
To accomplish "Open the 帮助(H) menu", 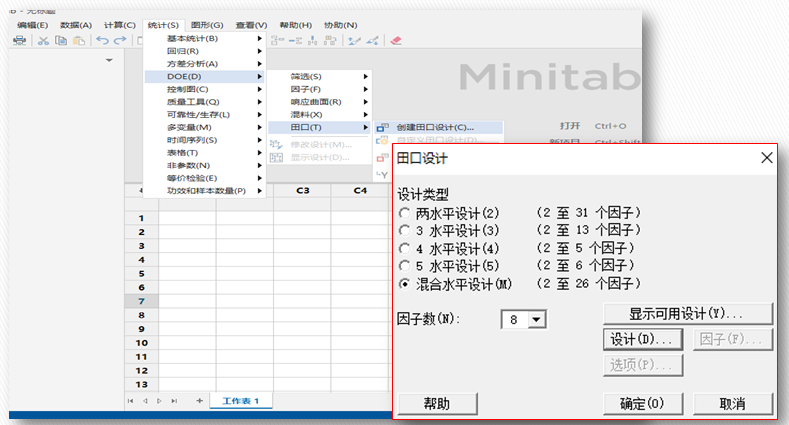I will pyautogui.click(x=296, y=25).
